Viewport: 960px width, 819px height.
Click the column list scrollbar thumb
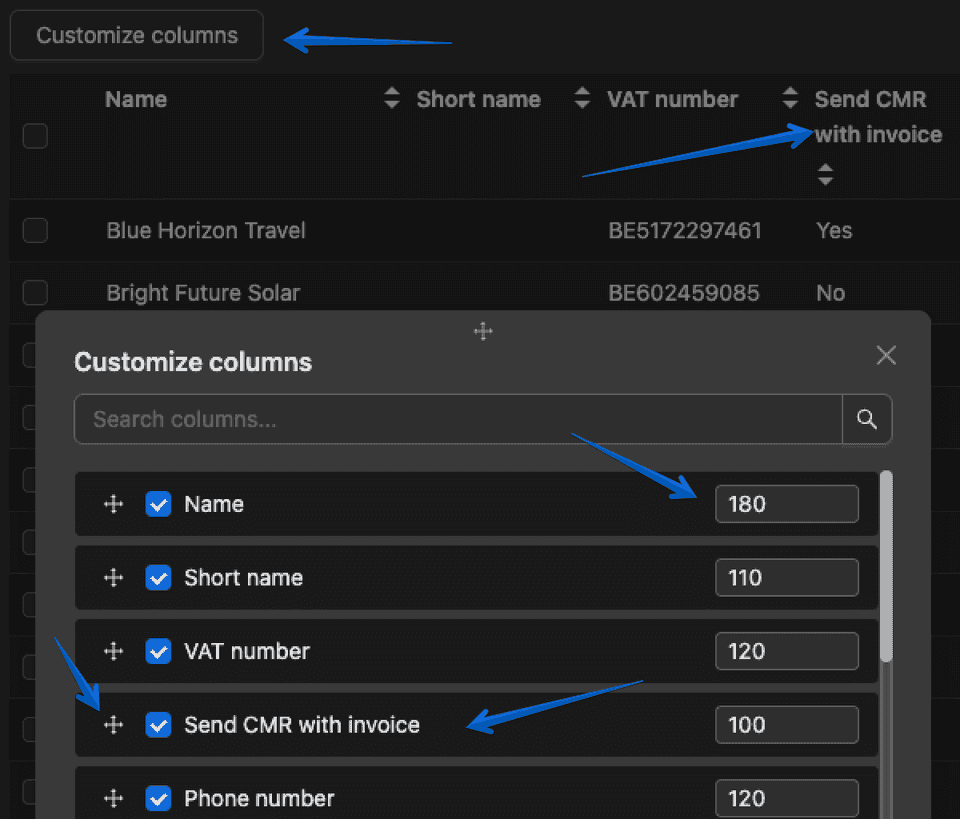pos(886,566)
